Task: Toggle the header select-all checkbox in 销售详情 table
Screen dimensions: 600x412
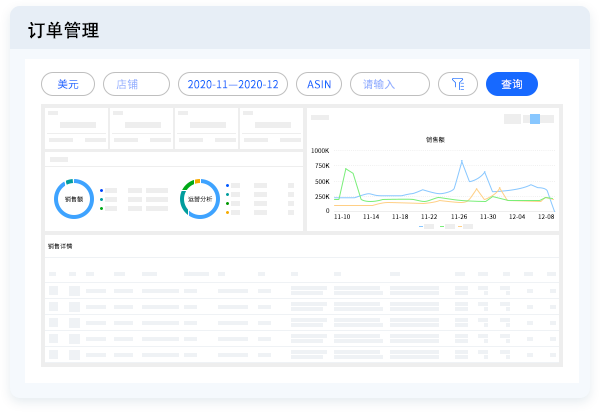Action: (54, 273)
